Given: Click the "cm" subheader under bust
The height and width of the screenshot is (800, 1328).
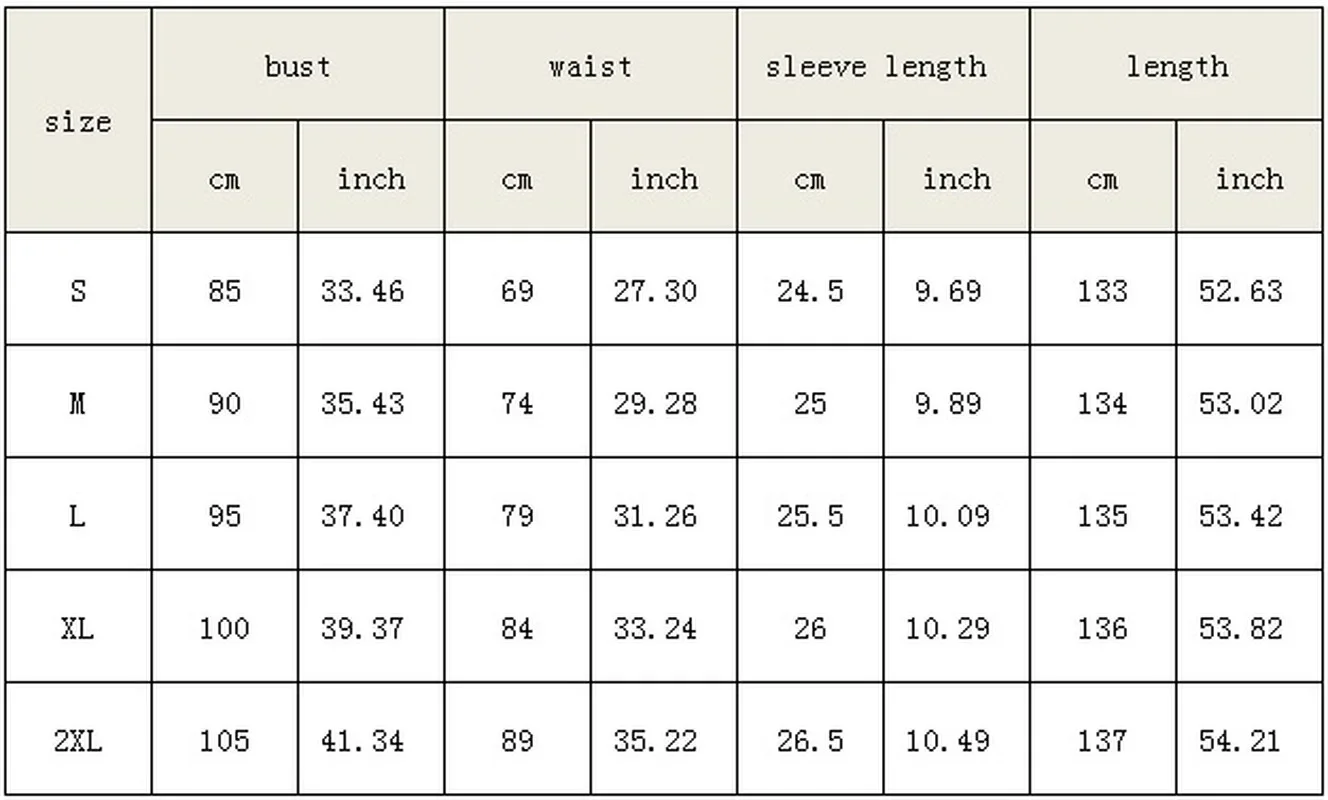Looking at the screenshot, I should [224, 179].
